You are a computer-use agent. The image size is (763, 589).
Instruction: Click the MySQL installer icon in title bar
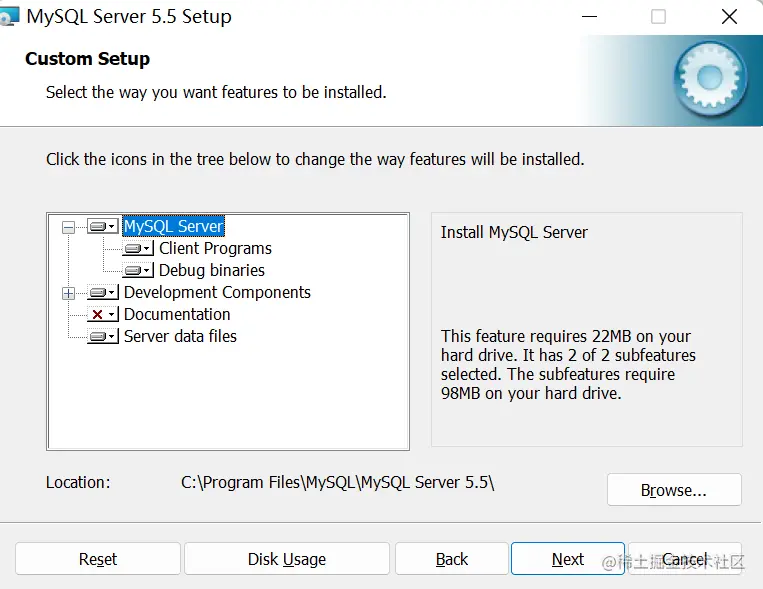[9, 17]
